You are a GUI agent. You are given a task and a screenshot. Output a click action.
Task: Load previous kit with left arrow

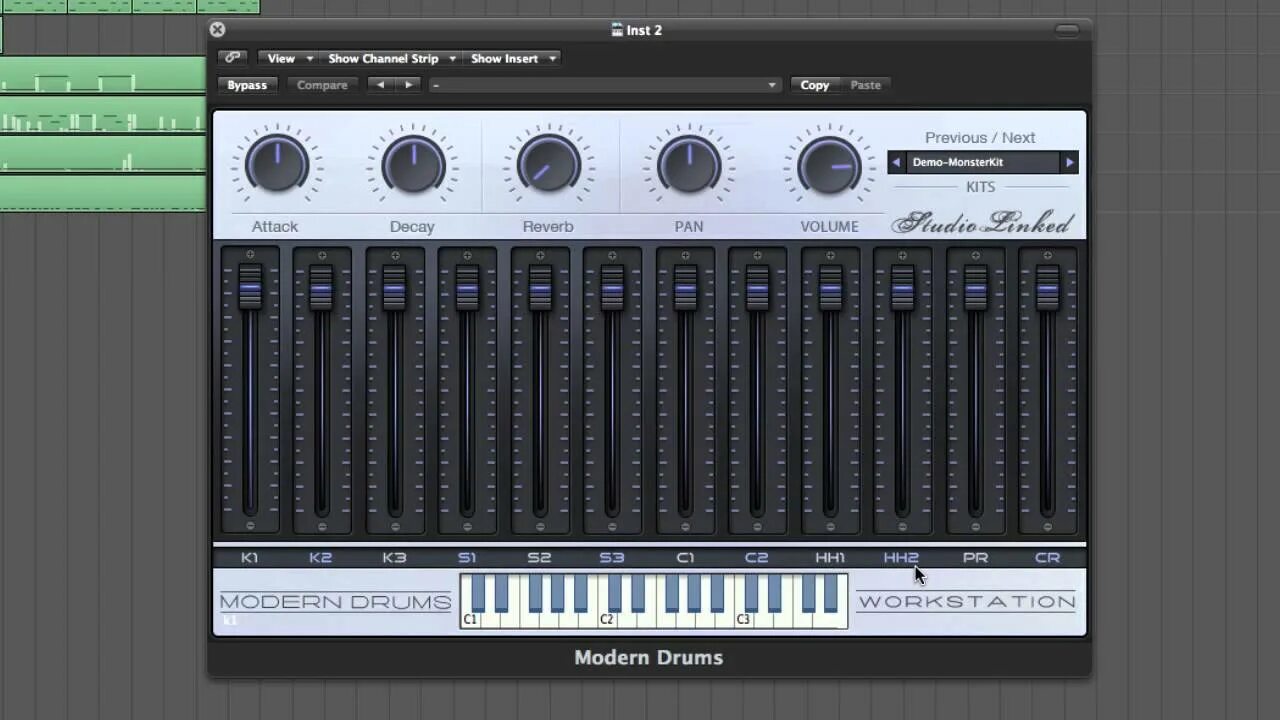896,162
